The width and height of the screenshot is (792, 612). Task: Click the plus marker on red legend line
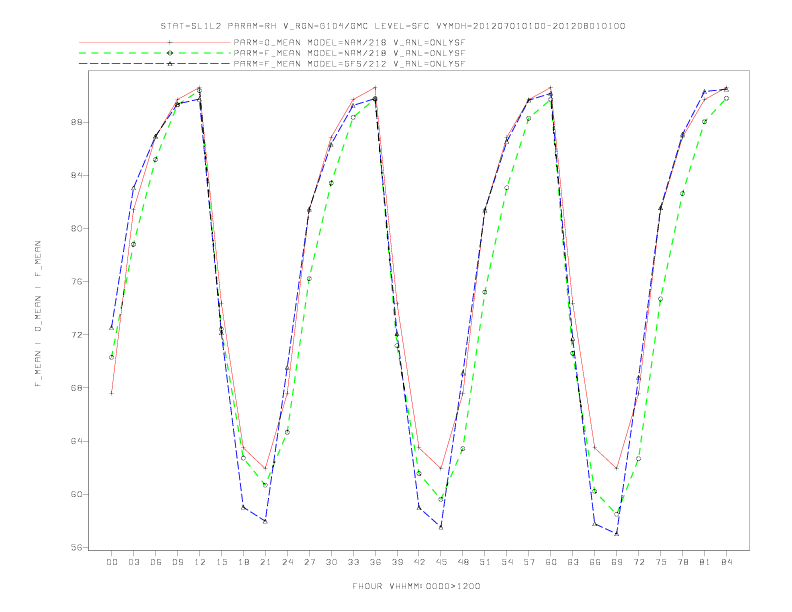170,42
